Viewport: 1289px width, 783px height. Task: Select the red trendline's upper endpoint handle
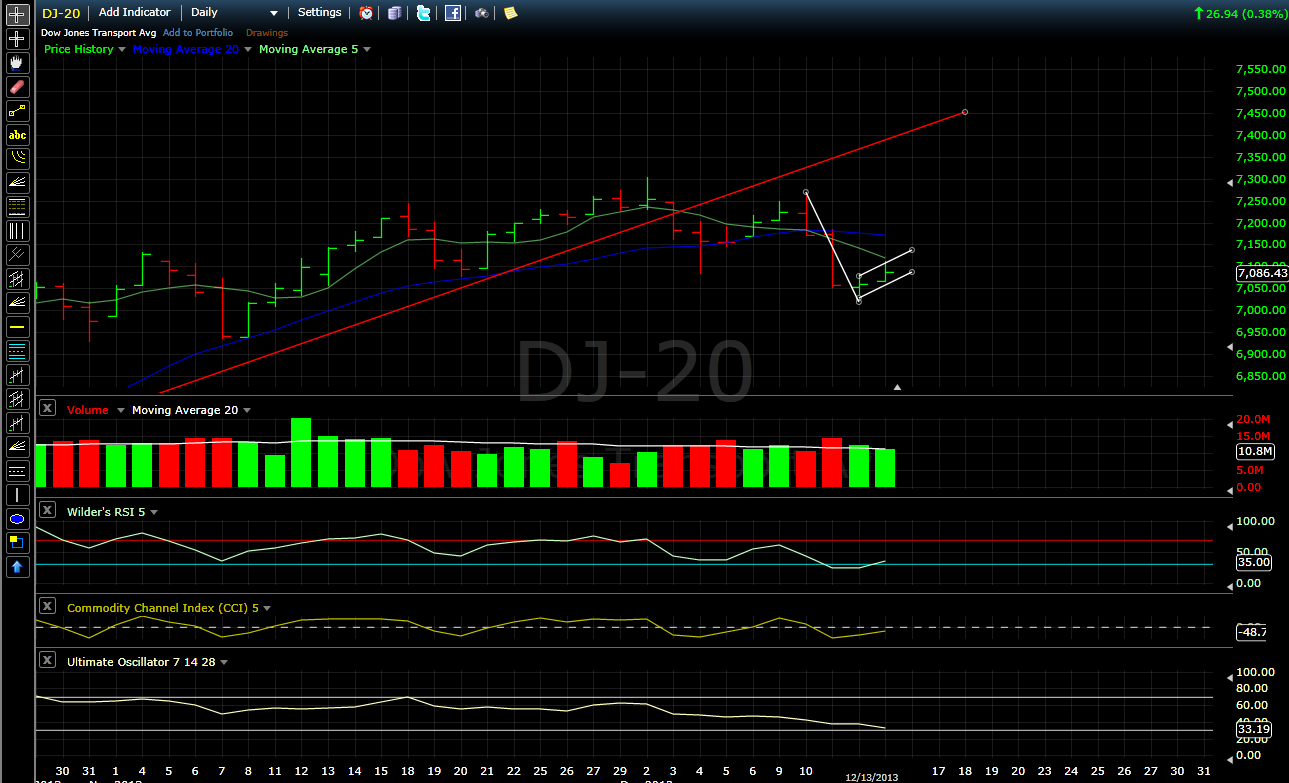click(x=964, y=112)
